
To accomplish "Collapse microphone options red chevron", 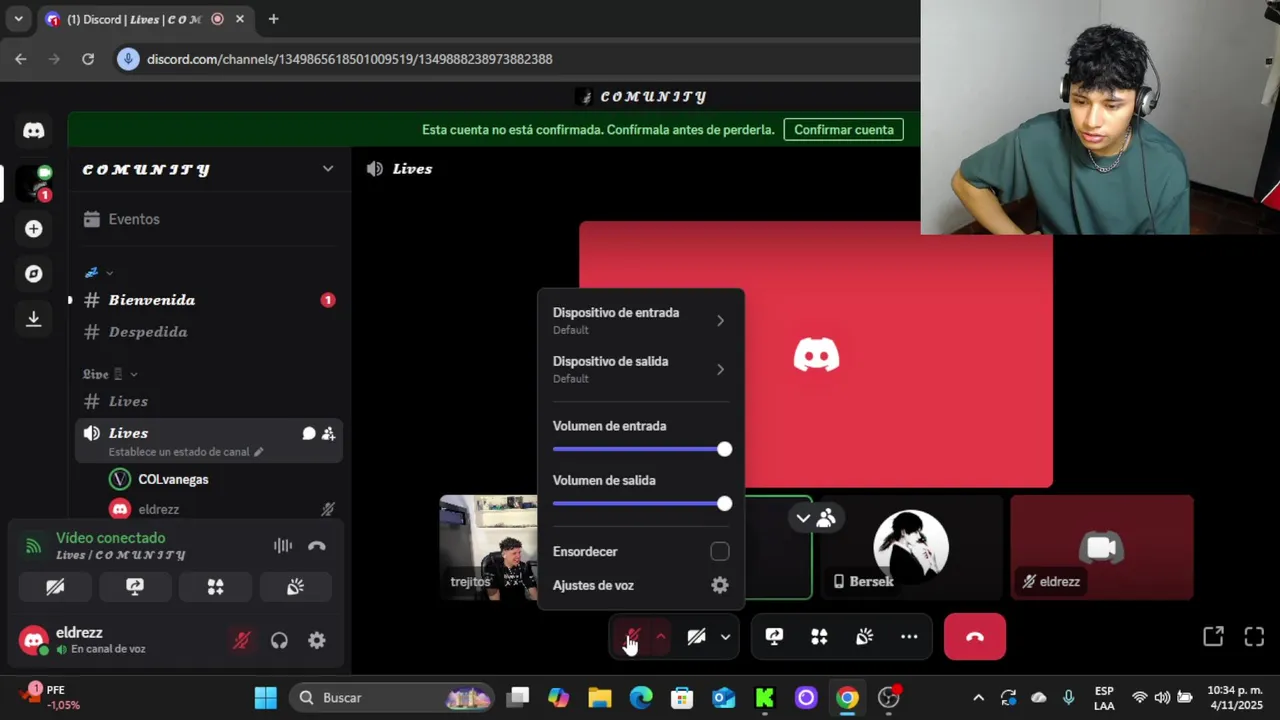I will (660, 637).
